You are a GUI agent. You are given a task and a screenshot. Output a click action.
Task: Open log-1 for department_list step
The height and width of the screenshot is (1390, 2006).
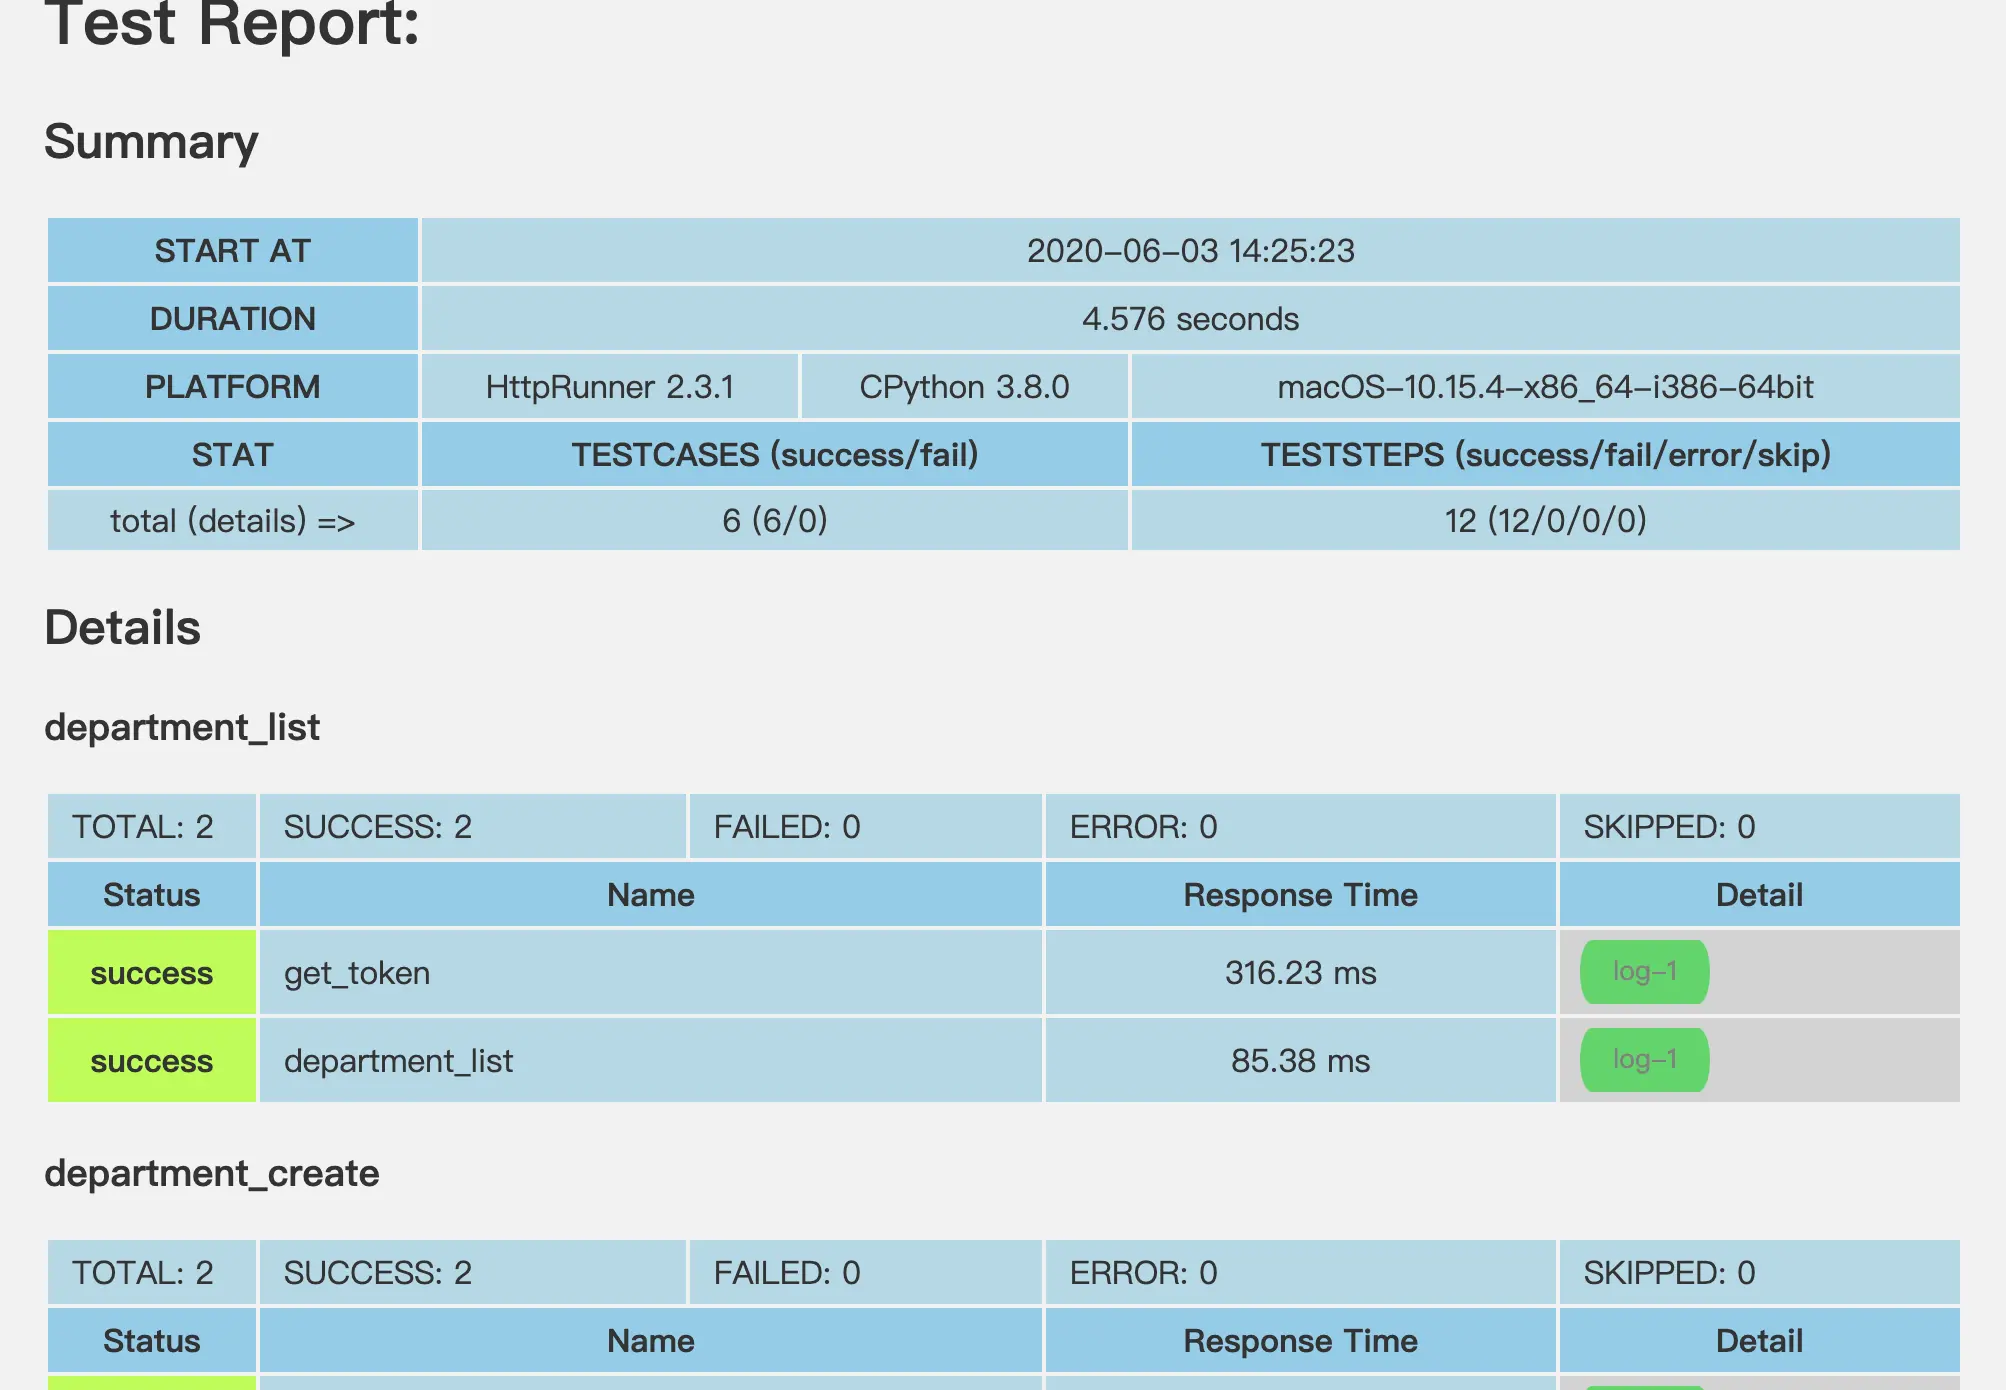click(1644, 1060)
